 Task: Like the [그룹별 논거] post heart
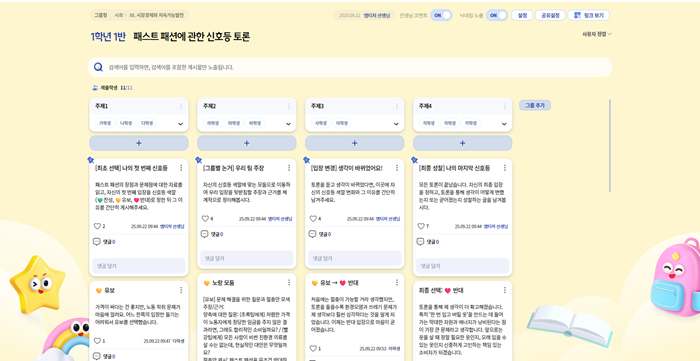pos(205,219)
